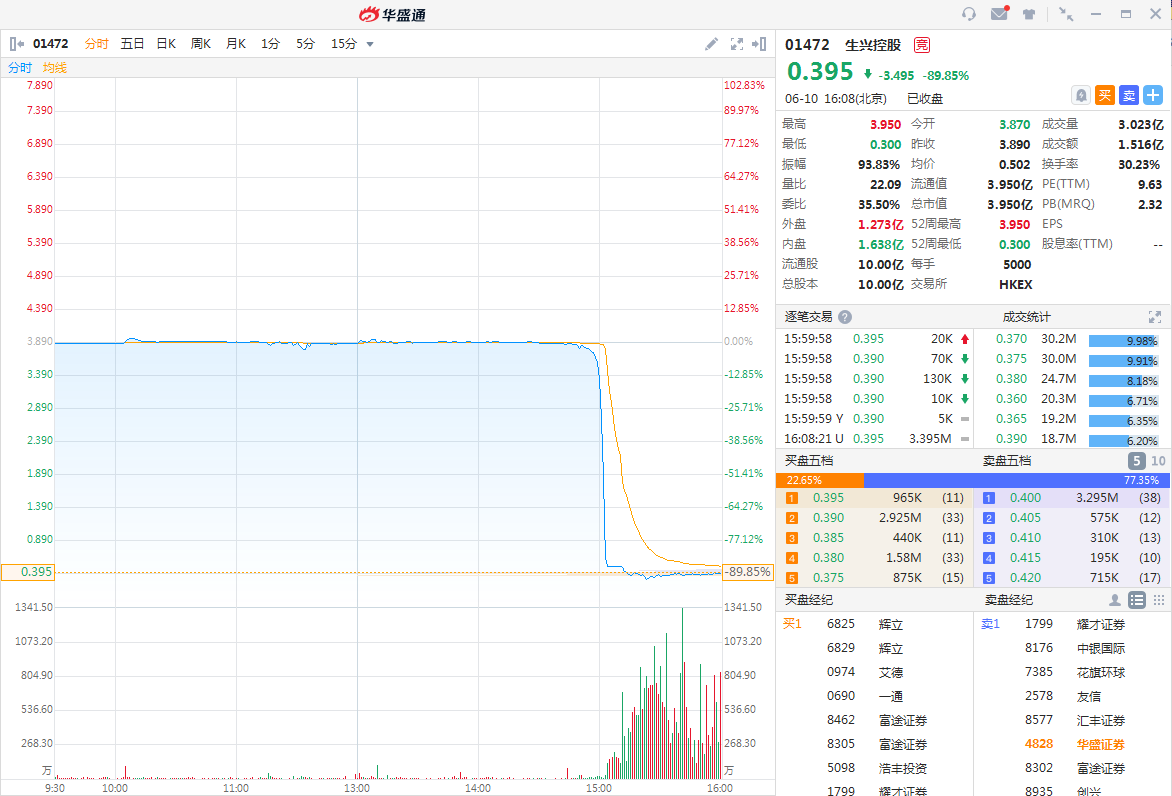Switch order book to 10 levels

tap(1158, 461)
